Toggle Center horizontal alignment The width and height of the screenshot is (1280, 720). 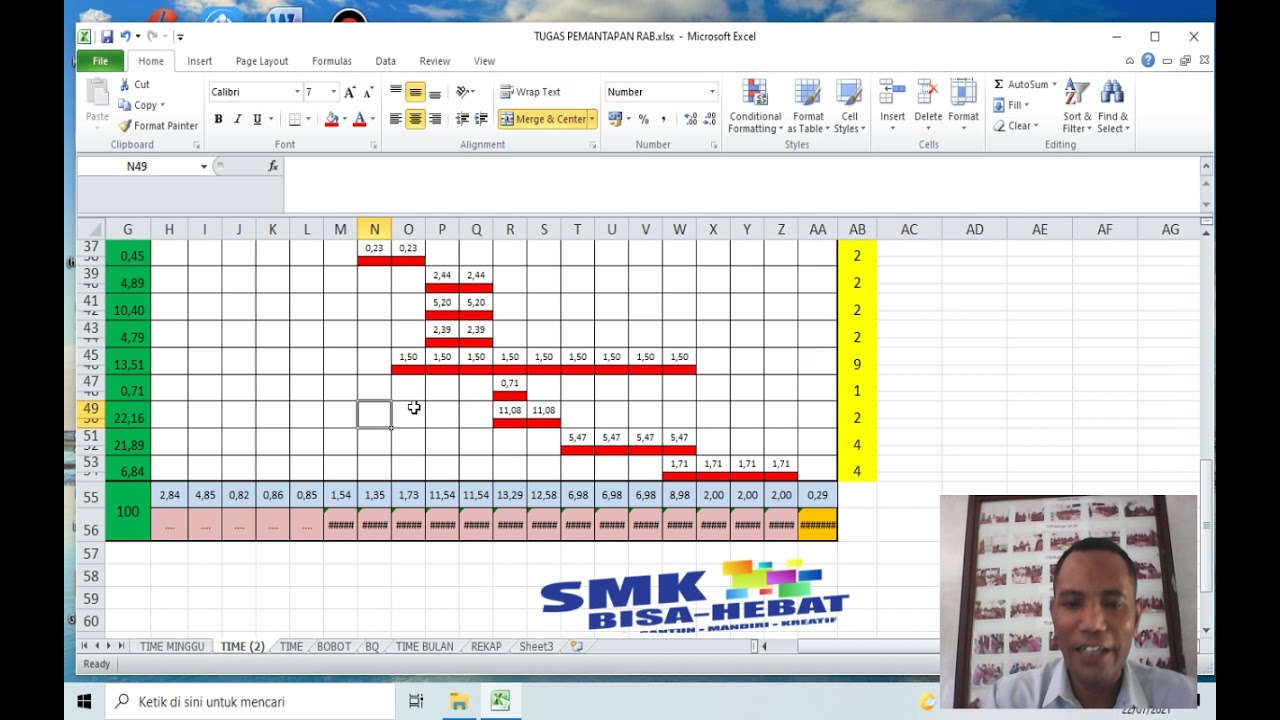pos(415,119)
